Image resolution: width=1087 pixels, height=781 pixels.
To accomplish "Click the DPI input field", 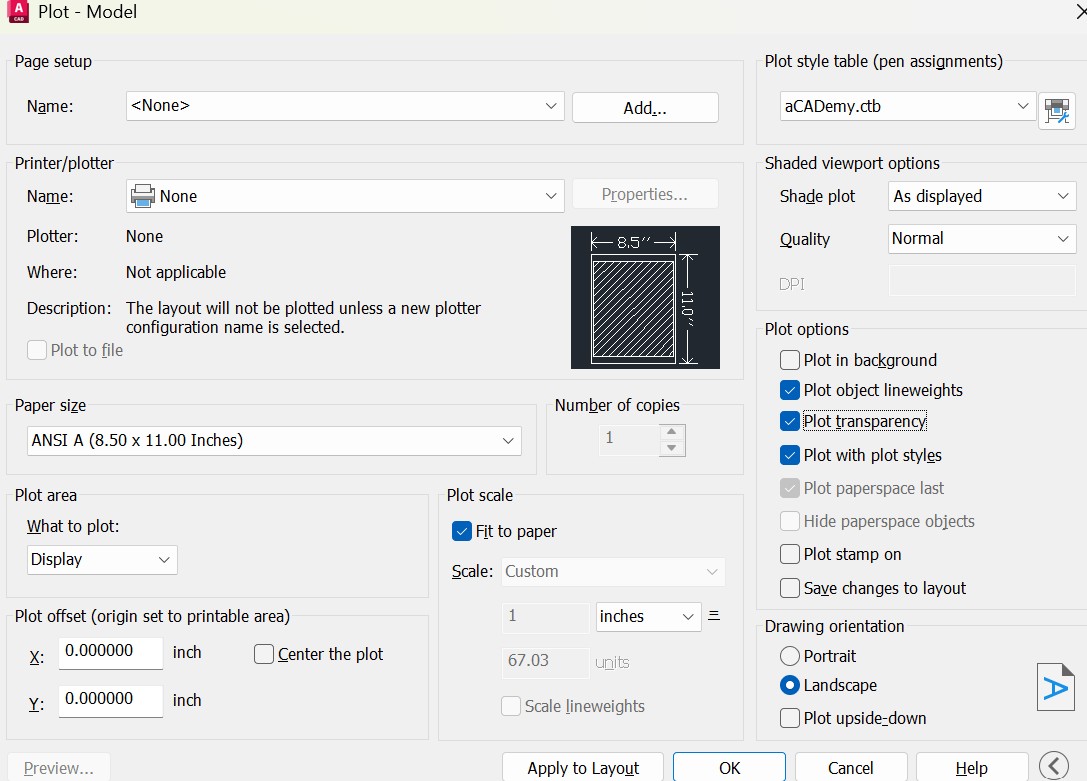I will [982, 281].
